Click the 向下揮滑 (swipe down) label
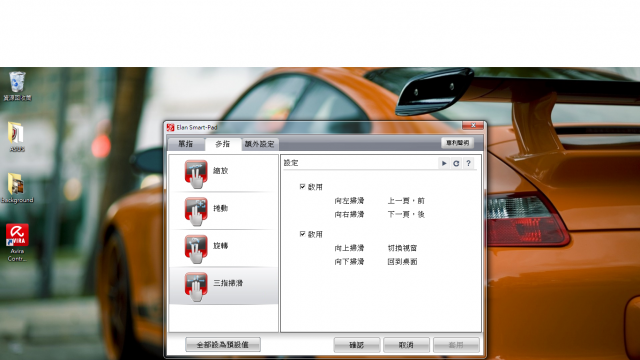Viewport: 640px width, 360px height. tap(349, 262)
